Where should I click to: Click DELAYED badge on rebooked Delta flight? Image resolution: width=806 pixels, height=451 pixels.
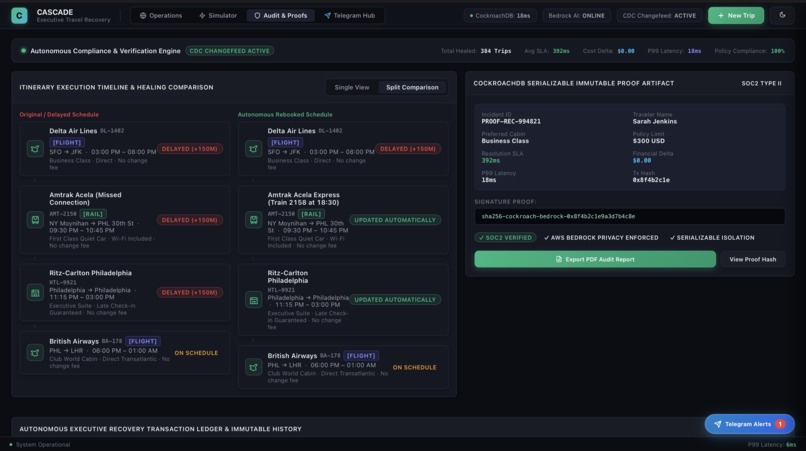[408, 149]
